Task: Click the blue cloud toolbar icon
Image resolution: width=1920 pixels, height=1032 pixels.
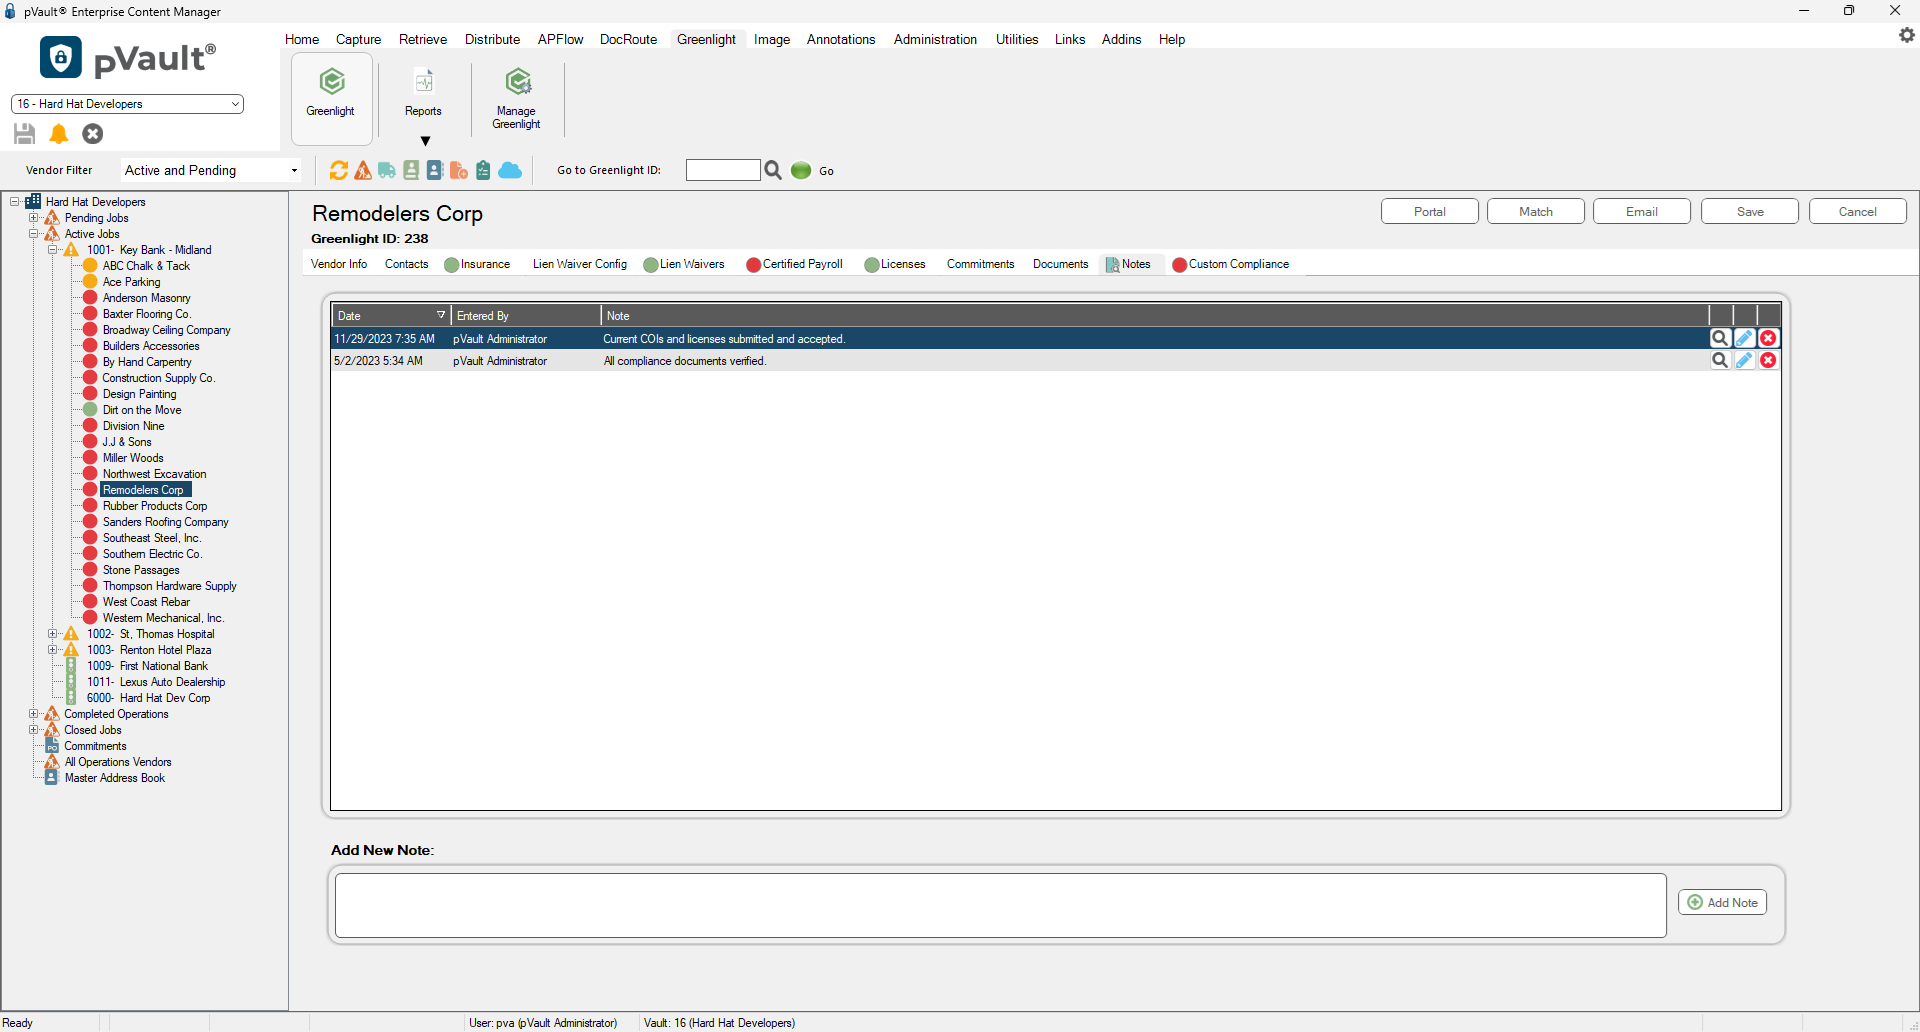Action: tap(510, 171)
